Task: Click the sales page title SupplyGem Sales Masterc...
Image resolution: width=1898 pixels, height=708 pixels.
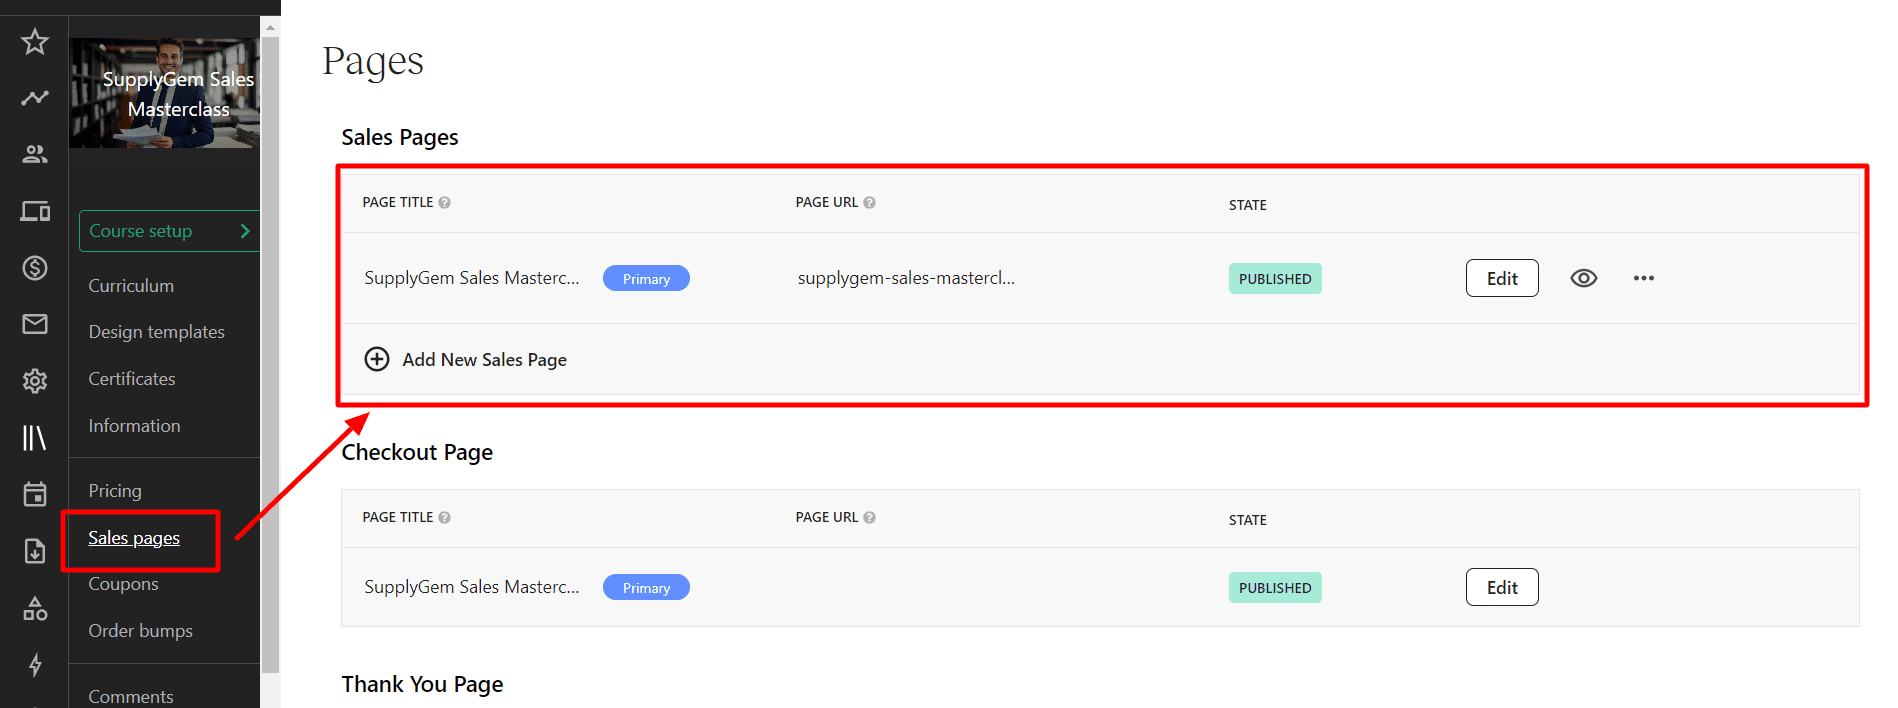Action: coord(472,278)
